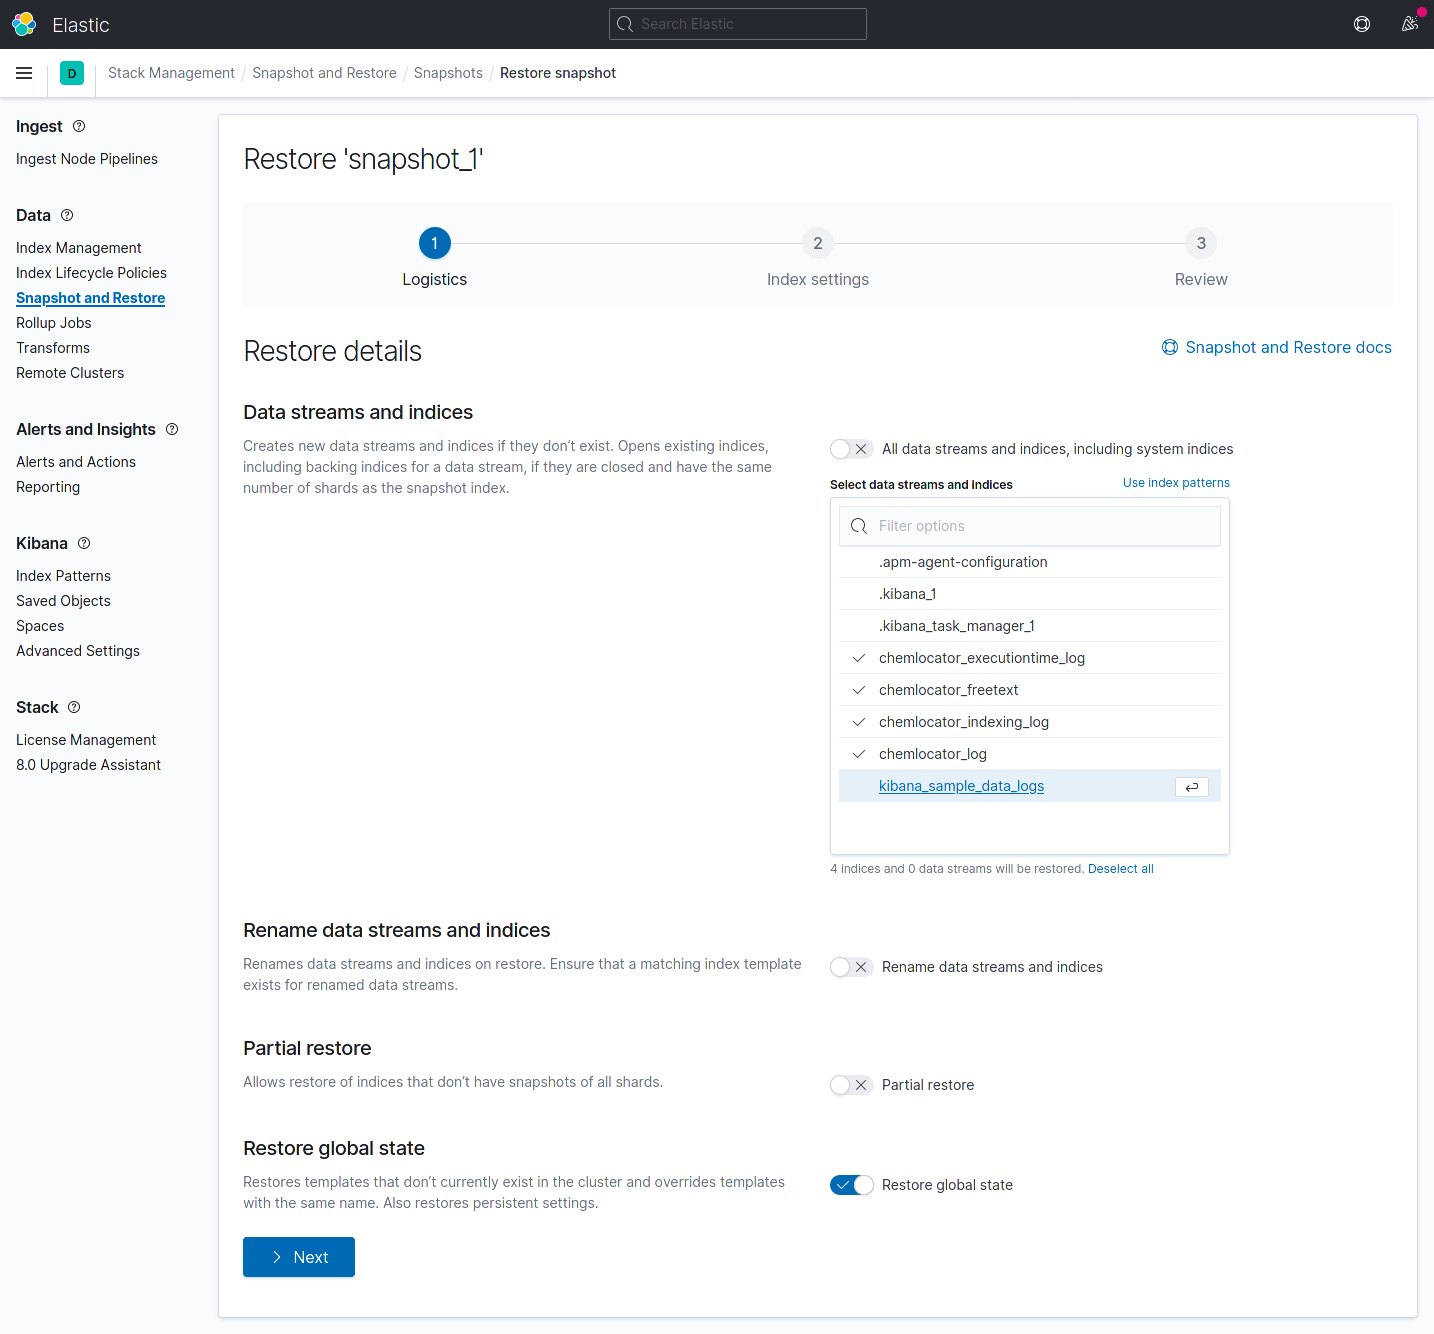Toggle Rename data streams and indices switch
Viewport: 1434px width, 1334px height.
851,967
